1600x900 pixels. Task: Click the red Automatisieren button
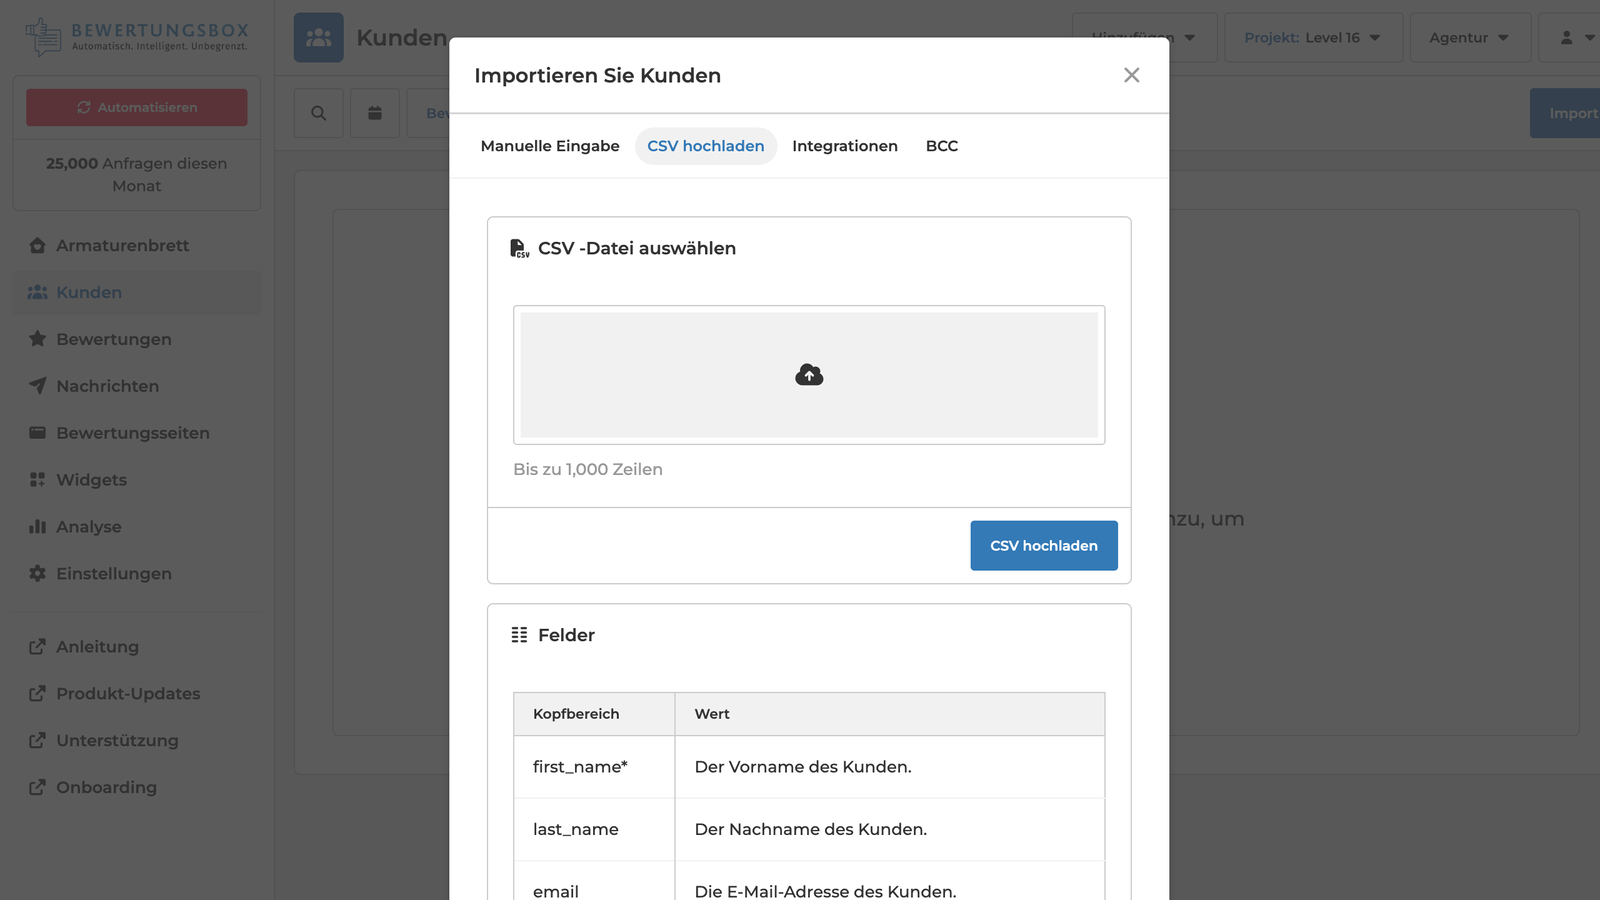137,108
